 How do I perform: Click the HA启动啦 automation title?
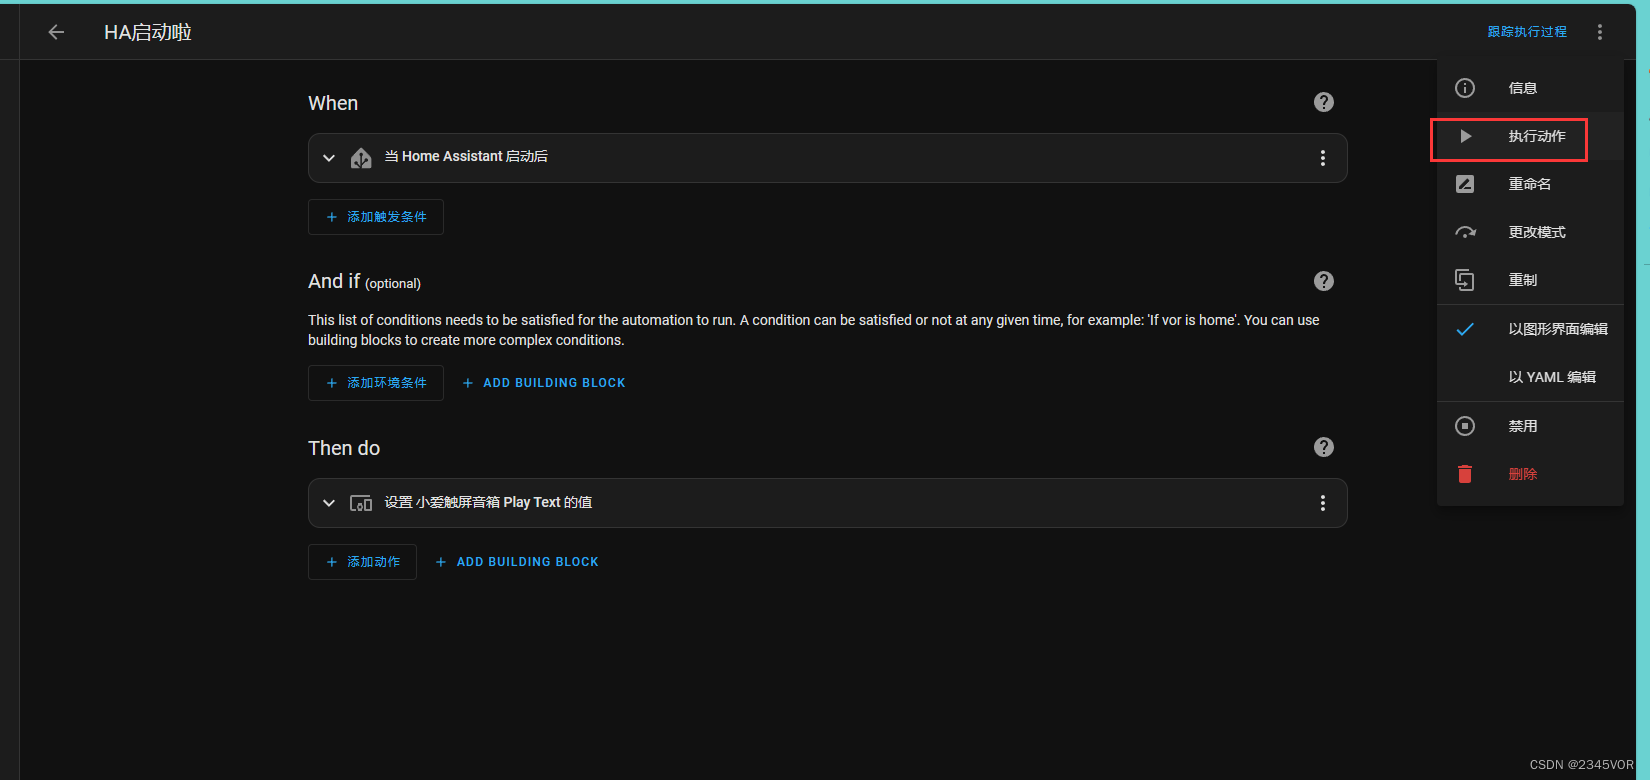tap(148, 32)
